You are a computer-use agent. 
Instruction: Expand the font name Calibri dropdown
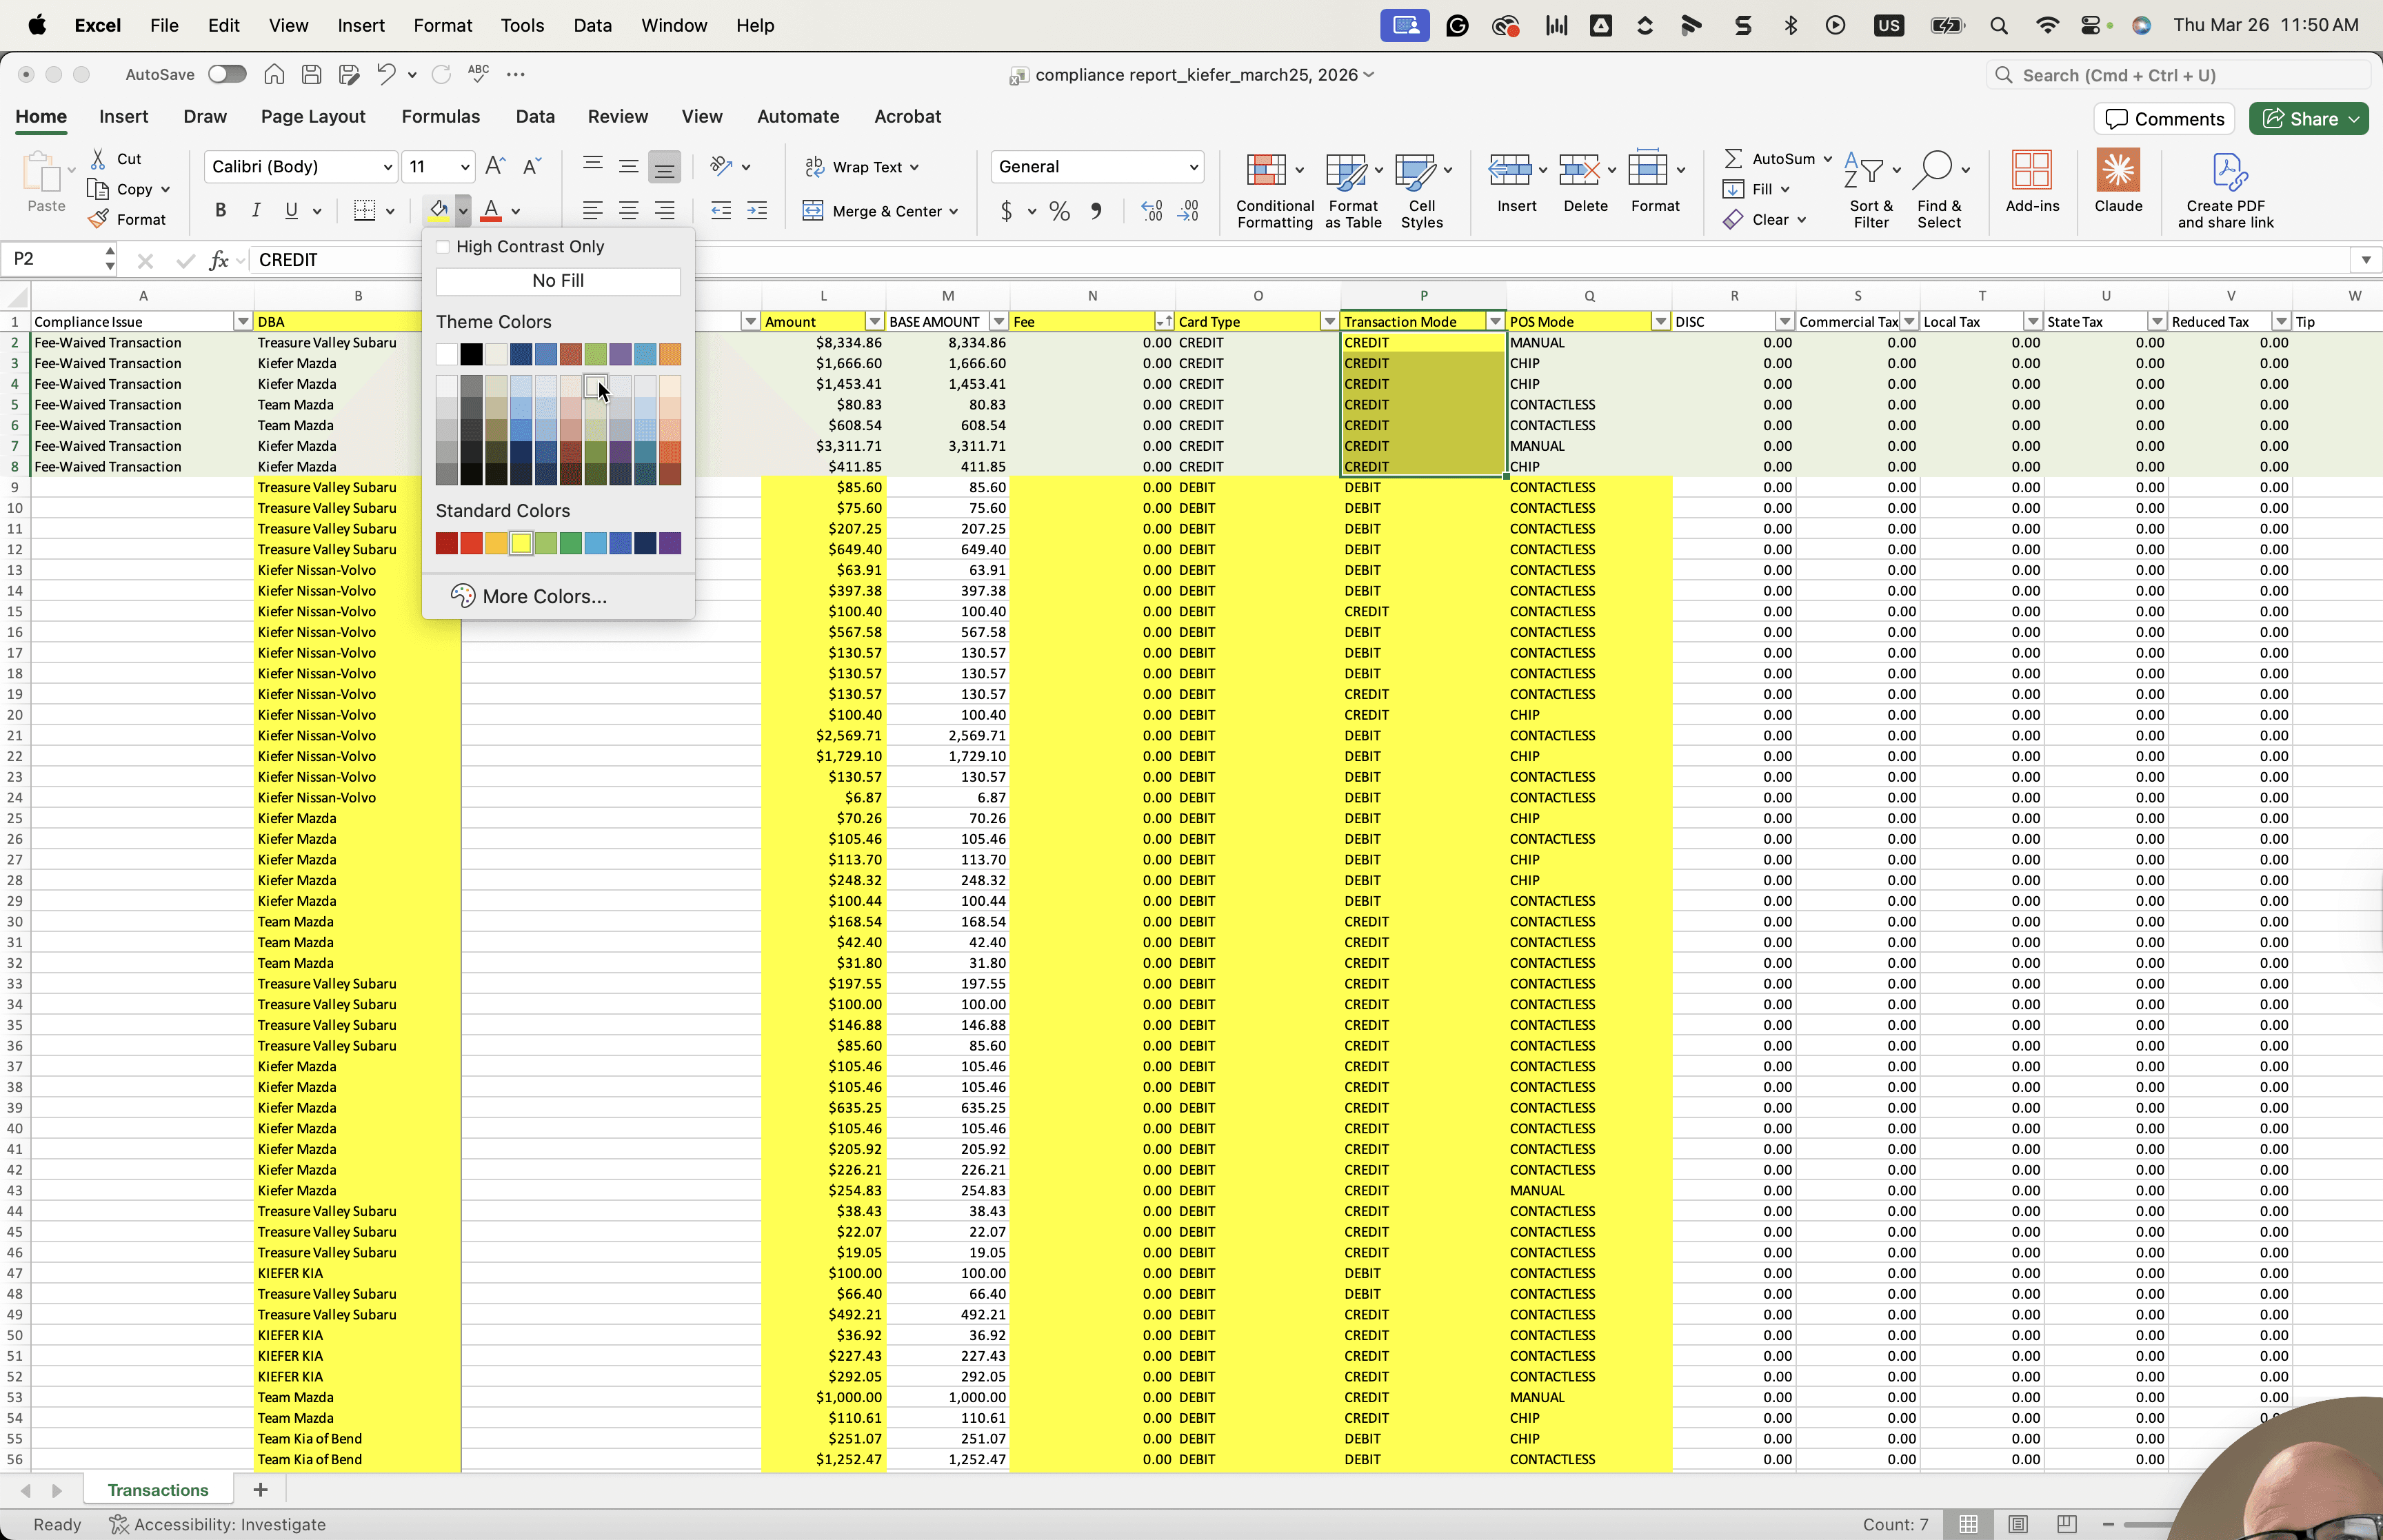(388, 167)
